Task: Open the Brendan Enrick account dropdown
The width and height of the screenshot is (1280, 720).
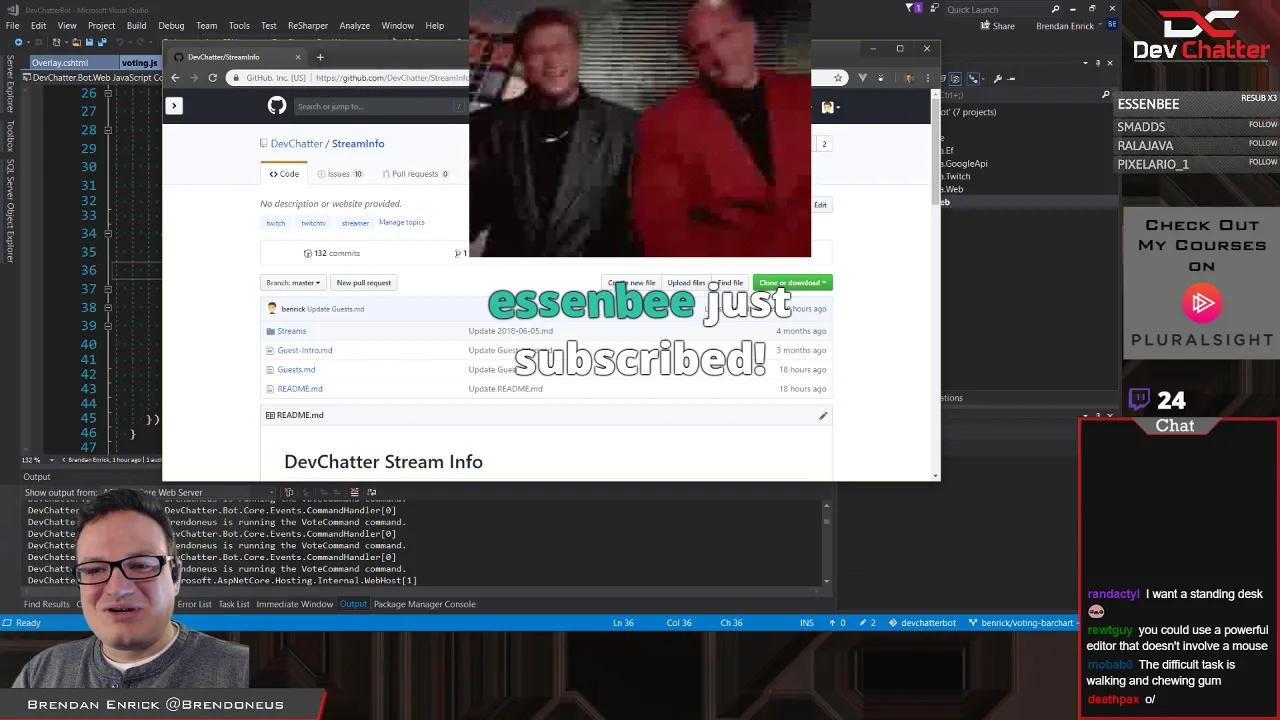Action: tap(1067, 26)
